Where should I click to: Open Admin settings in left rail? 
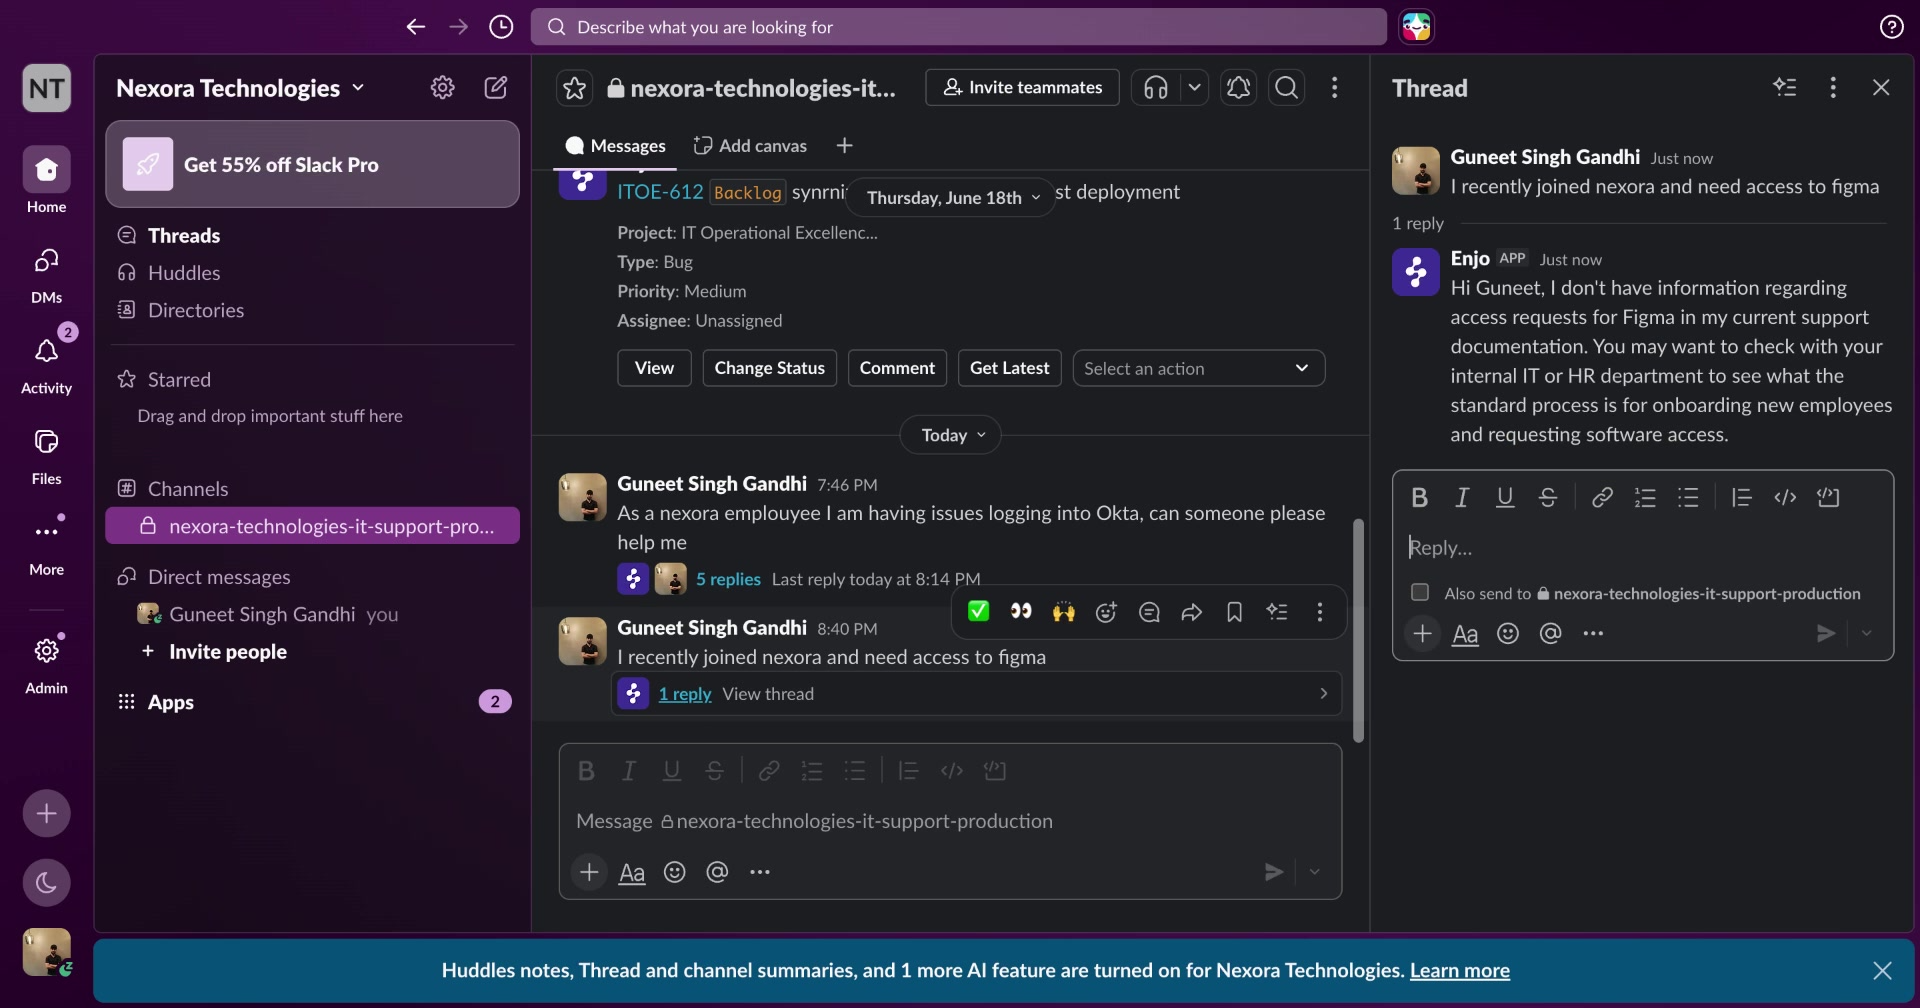pos(46,664)
